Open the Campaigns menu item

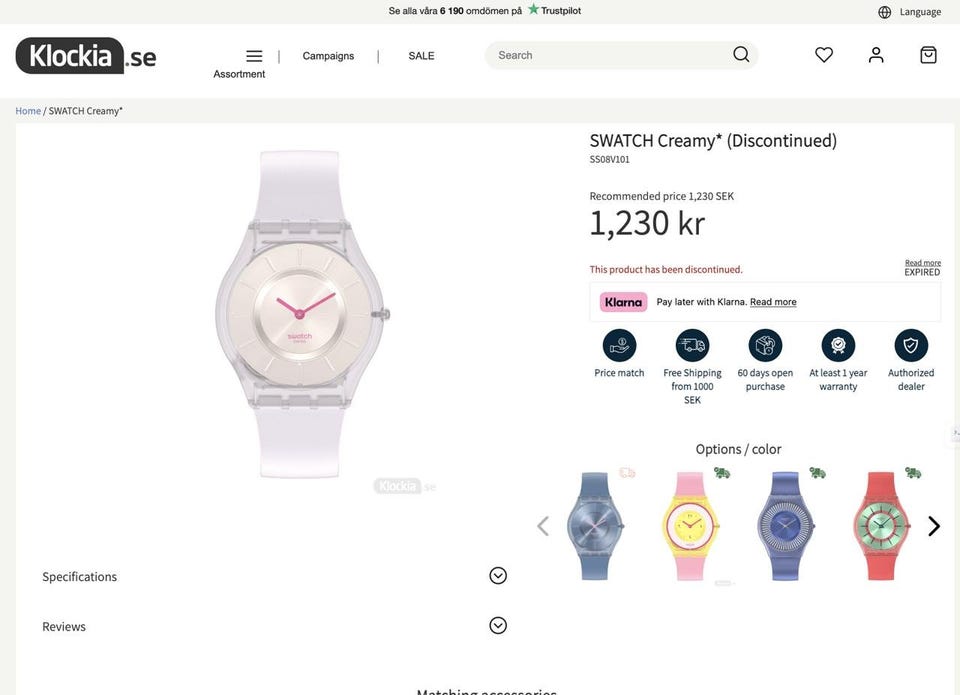[328, 56]
